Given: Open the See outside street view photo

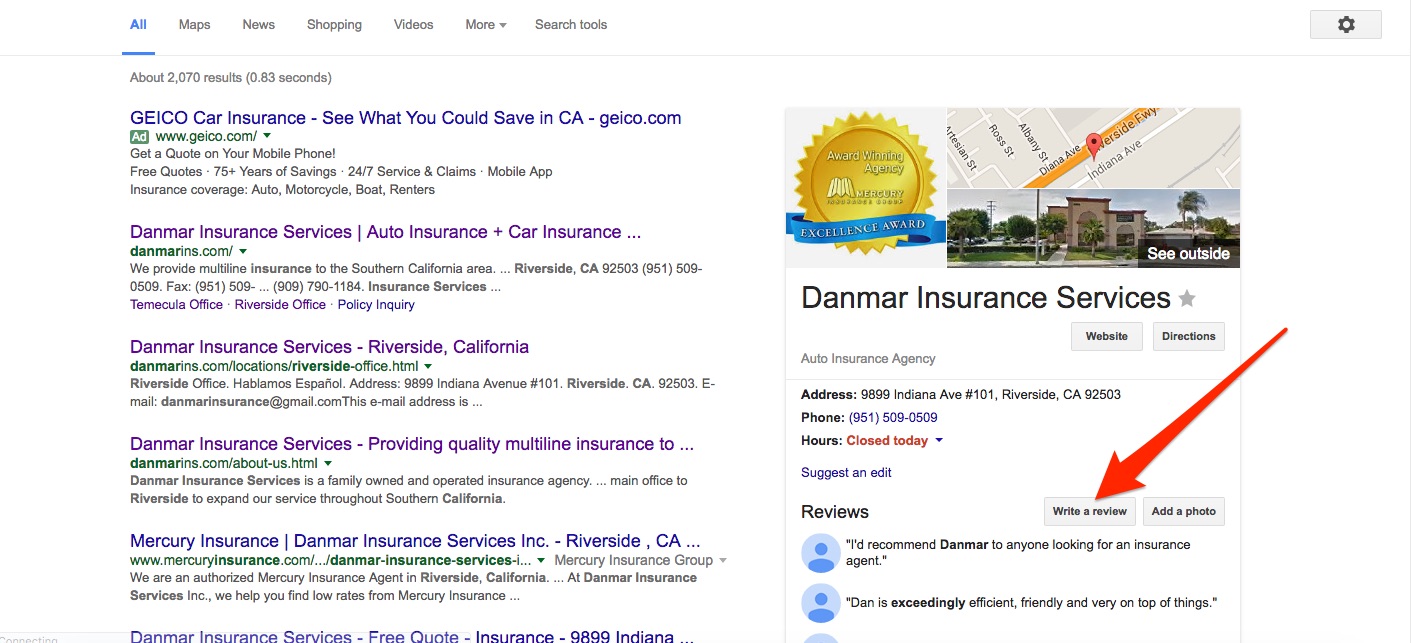Looking at the screenshot, I should click(1093, 229).
